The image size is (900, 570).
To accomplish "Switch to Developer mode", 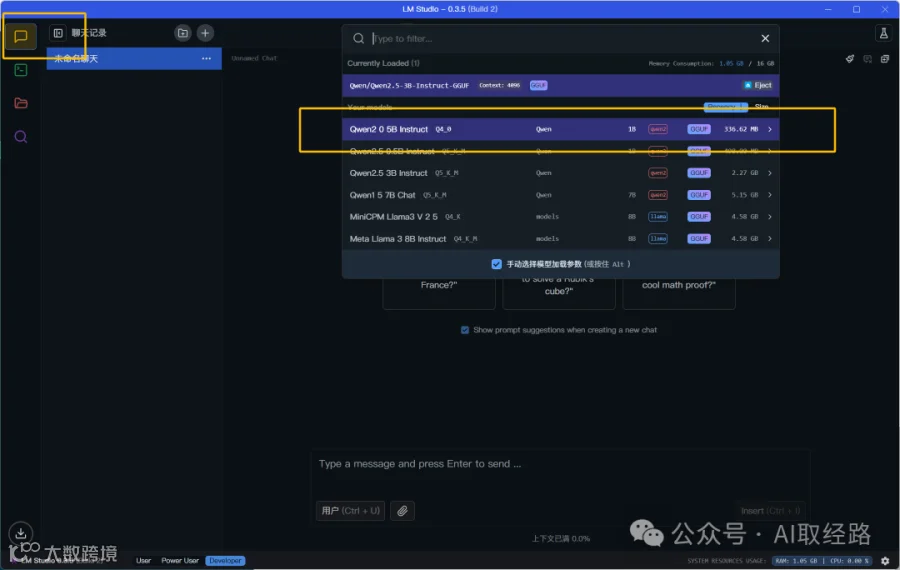I will tap(225, 560).
